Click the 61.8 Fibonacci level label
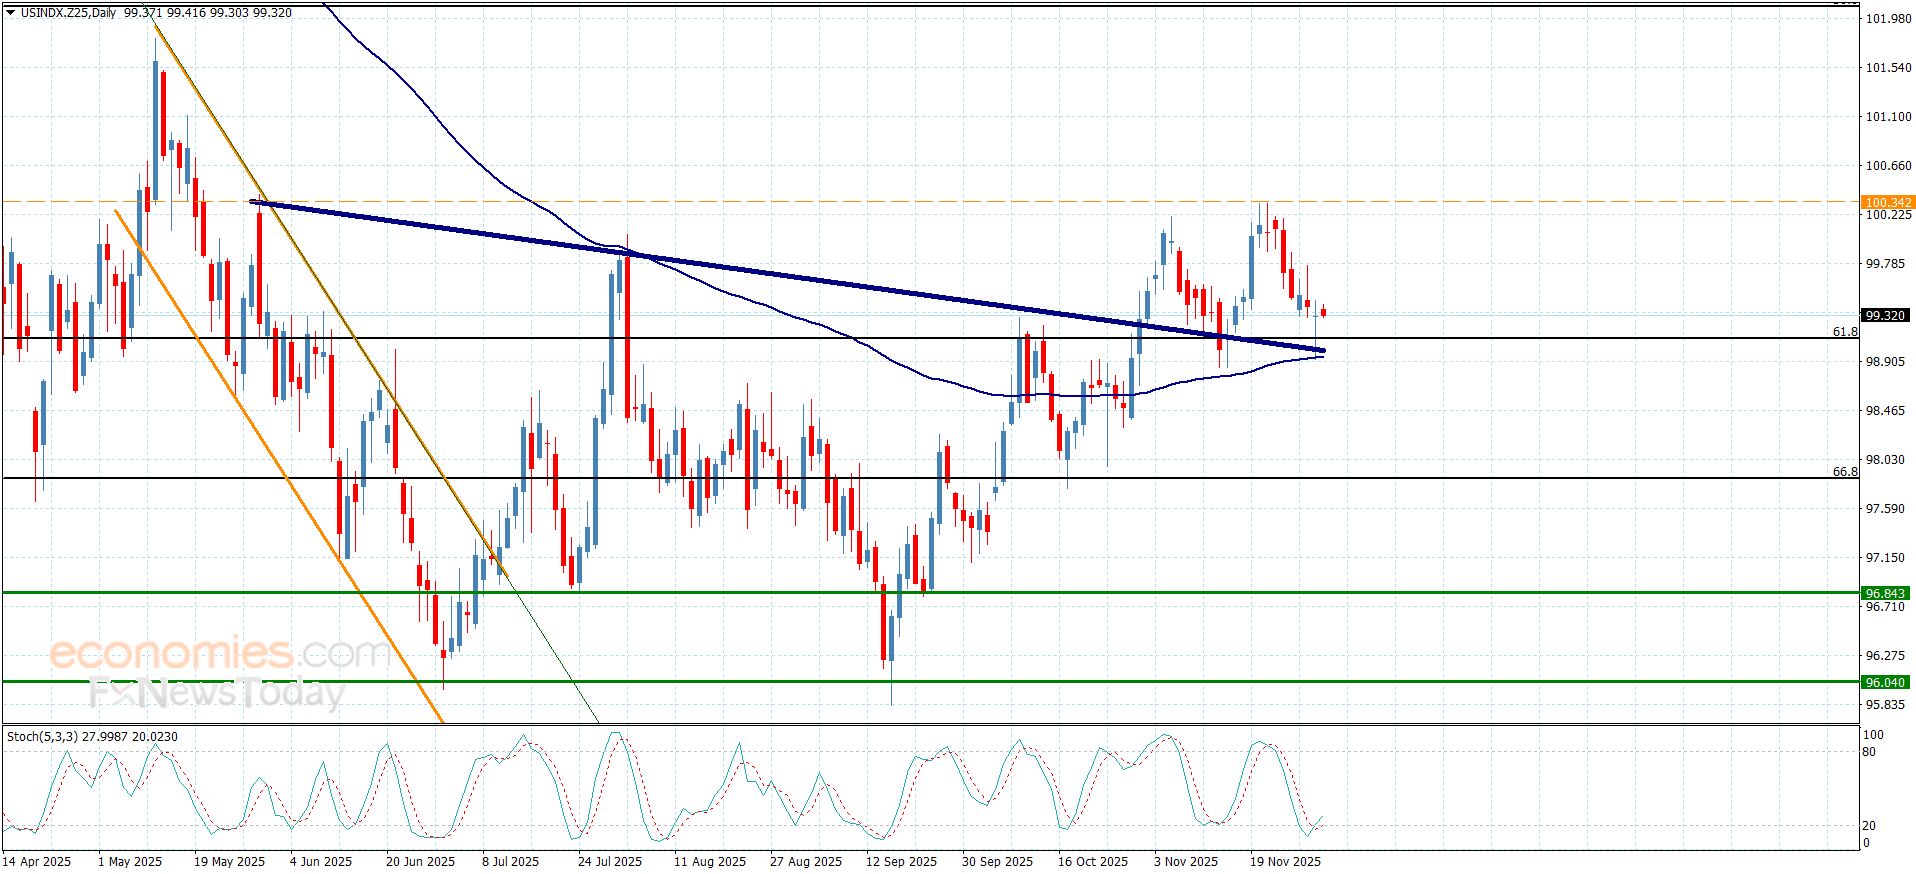Image resolution: width=1916 pixels, height=874 pixels. pyautogui.click(x=1844, y=331)
